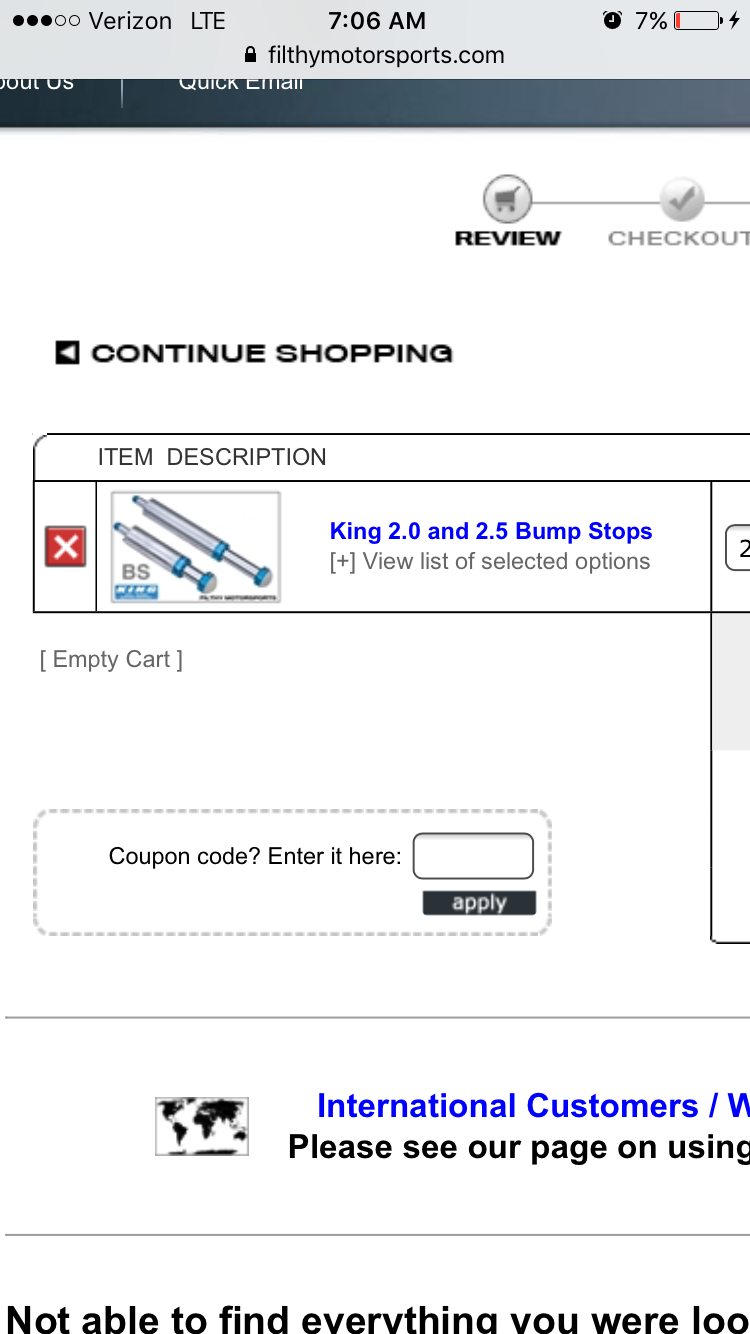
Task: Tap the battery icon in status bar
Action: pyautogui.click(x=698, y=21)
